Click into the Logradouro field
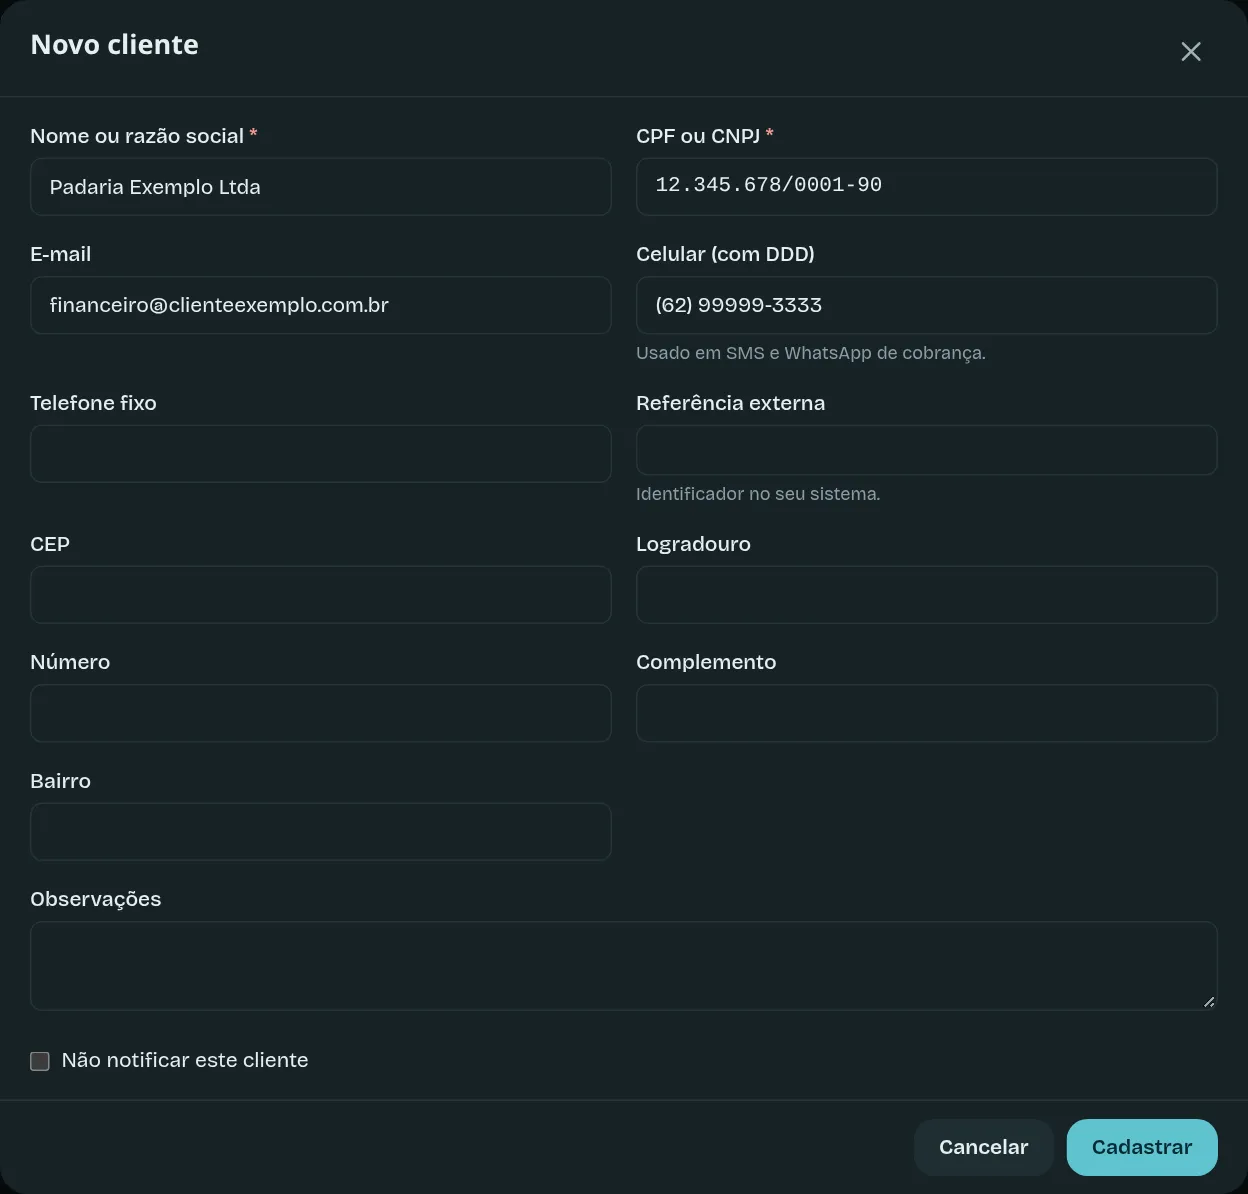This screenshot has height=1194, width=1248. (x=927, y=595)
